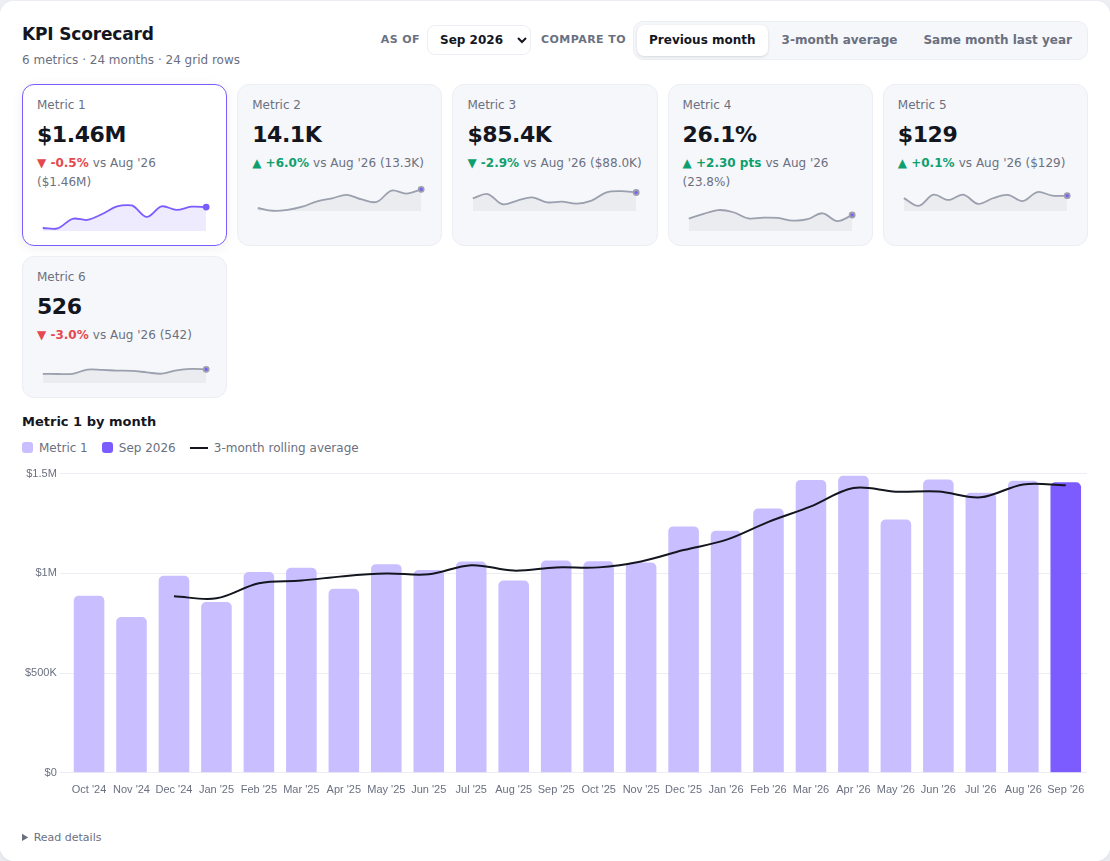
Task: Click the Aug '25 bar in the chart
Action: pyautogui.click(x=513, y=676)
